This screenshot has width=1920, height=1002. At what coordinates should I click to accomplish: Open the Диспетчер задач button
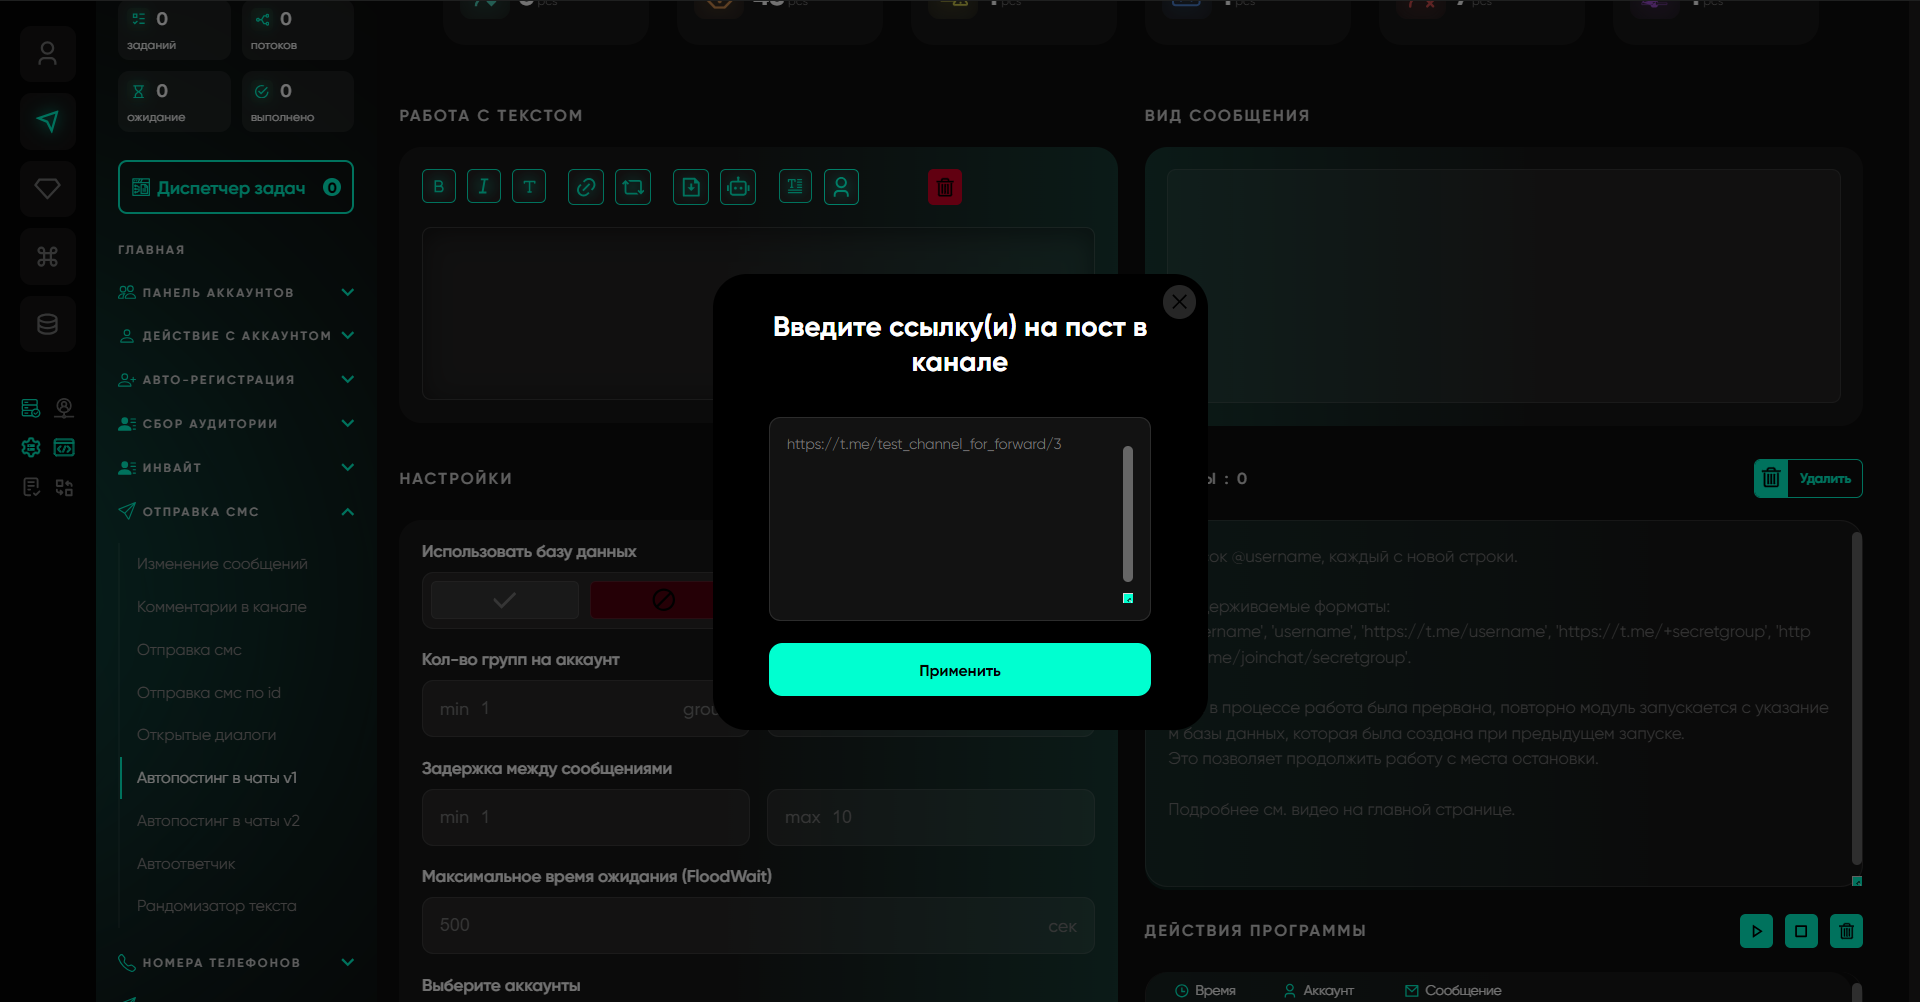[236, 188]
